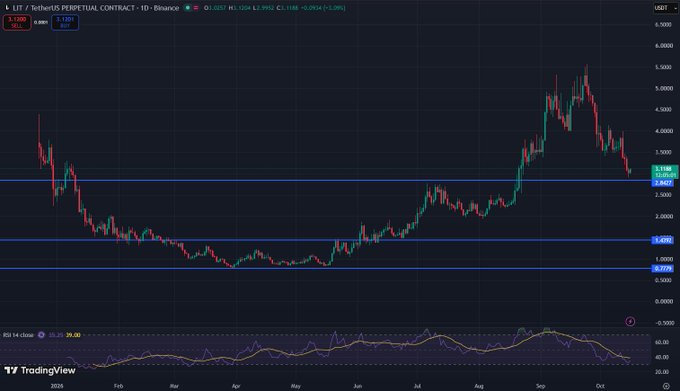Click the pink data status icon beside title
Image resolution: width=680 pixels, height=391 pixels.
[x=196, y=8]
